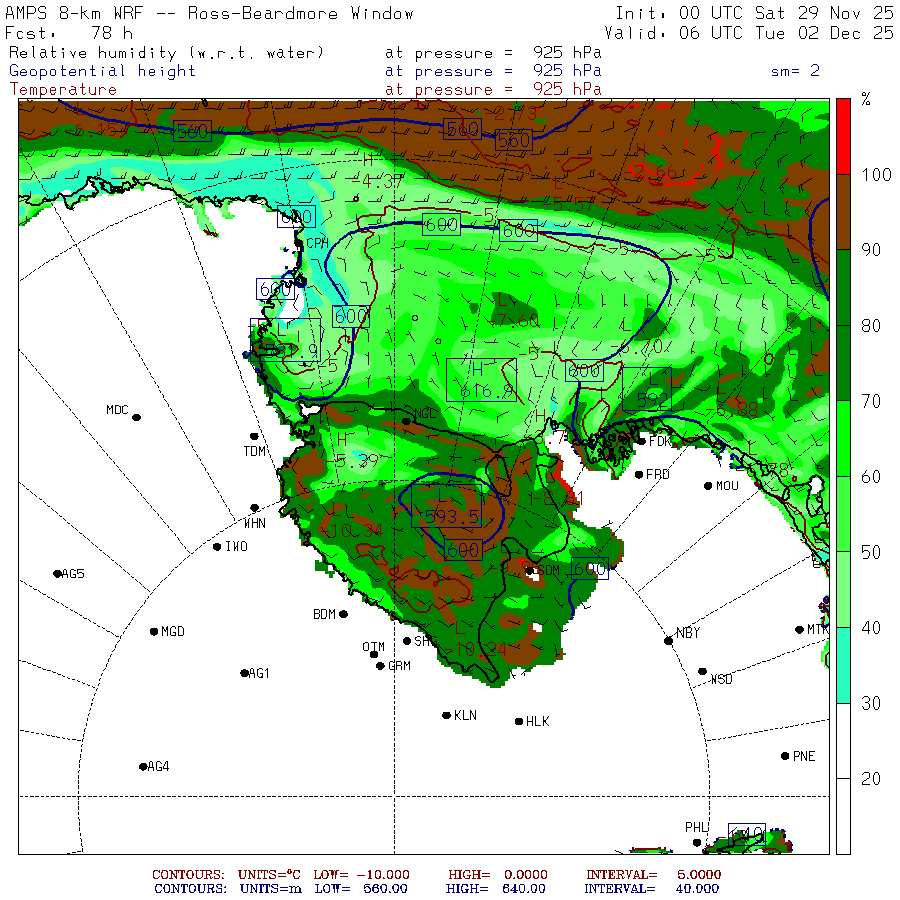Click the NBY station dot

[x=668, y=640]
